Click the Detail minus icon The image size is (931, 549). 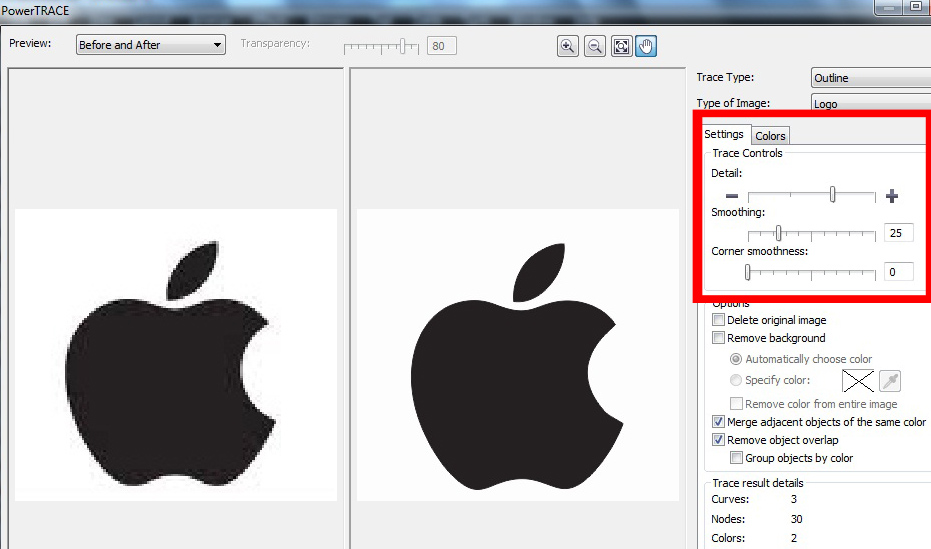(732, 196)
